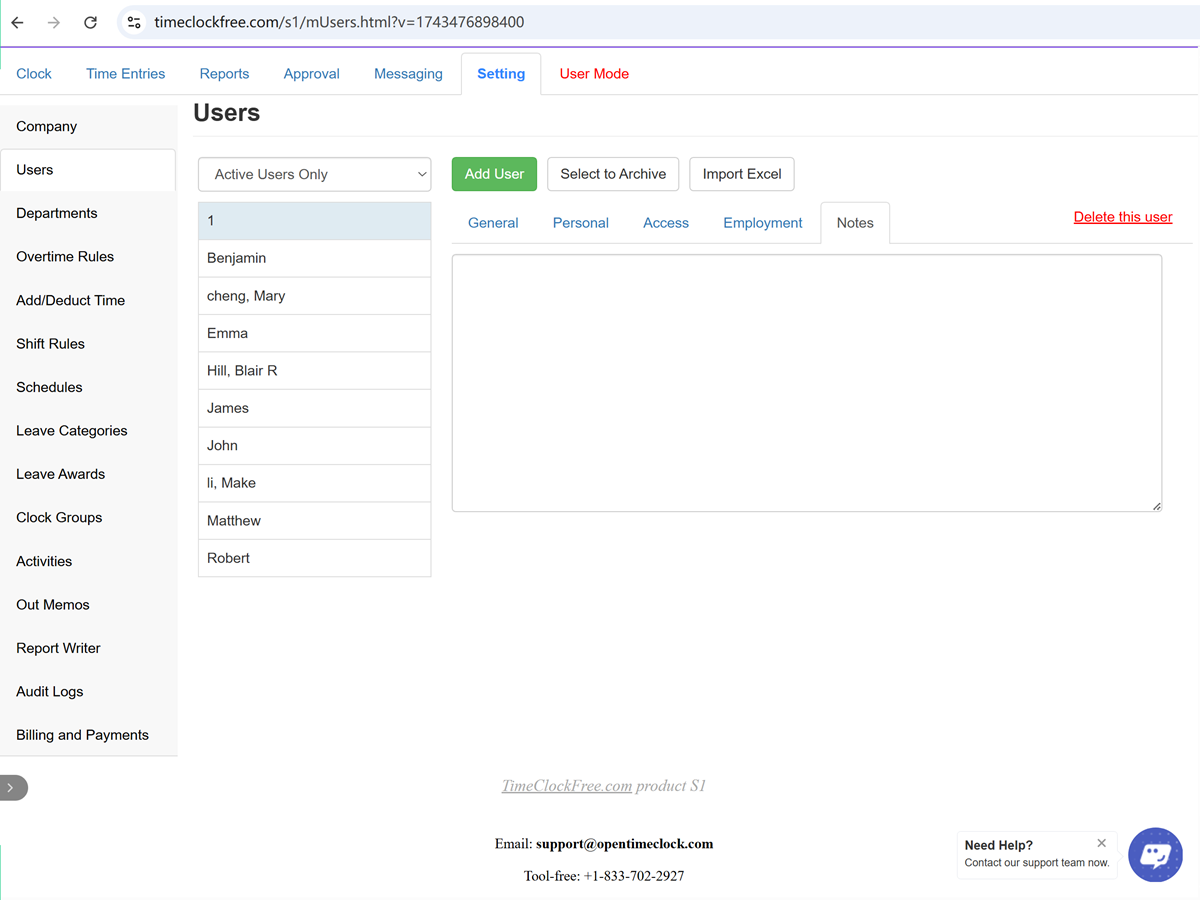Select the Notes user tab
The image size is (1200, 900).
(x=855, y=223)
